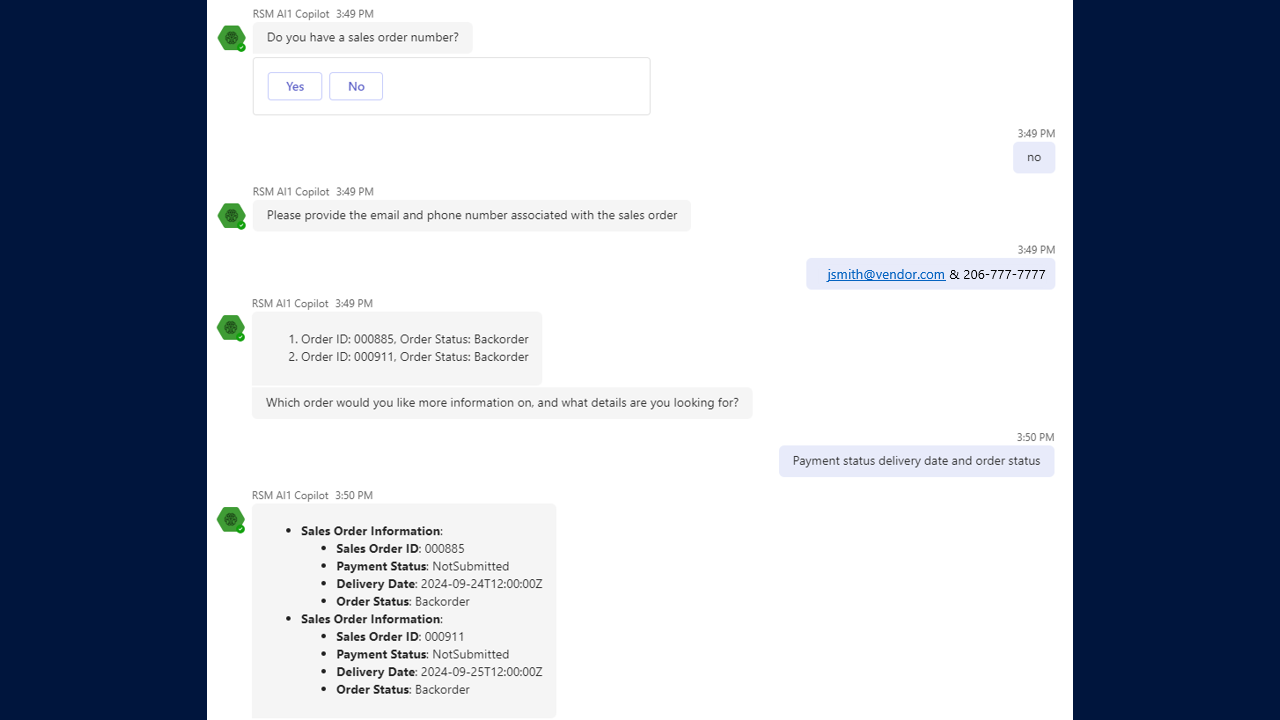Click the No button
Screen dimensions: 1280x720
(x=356, y=86)
